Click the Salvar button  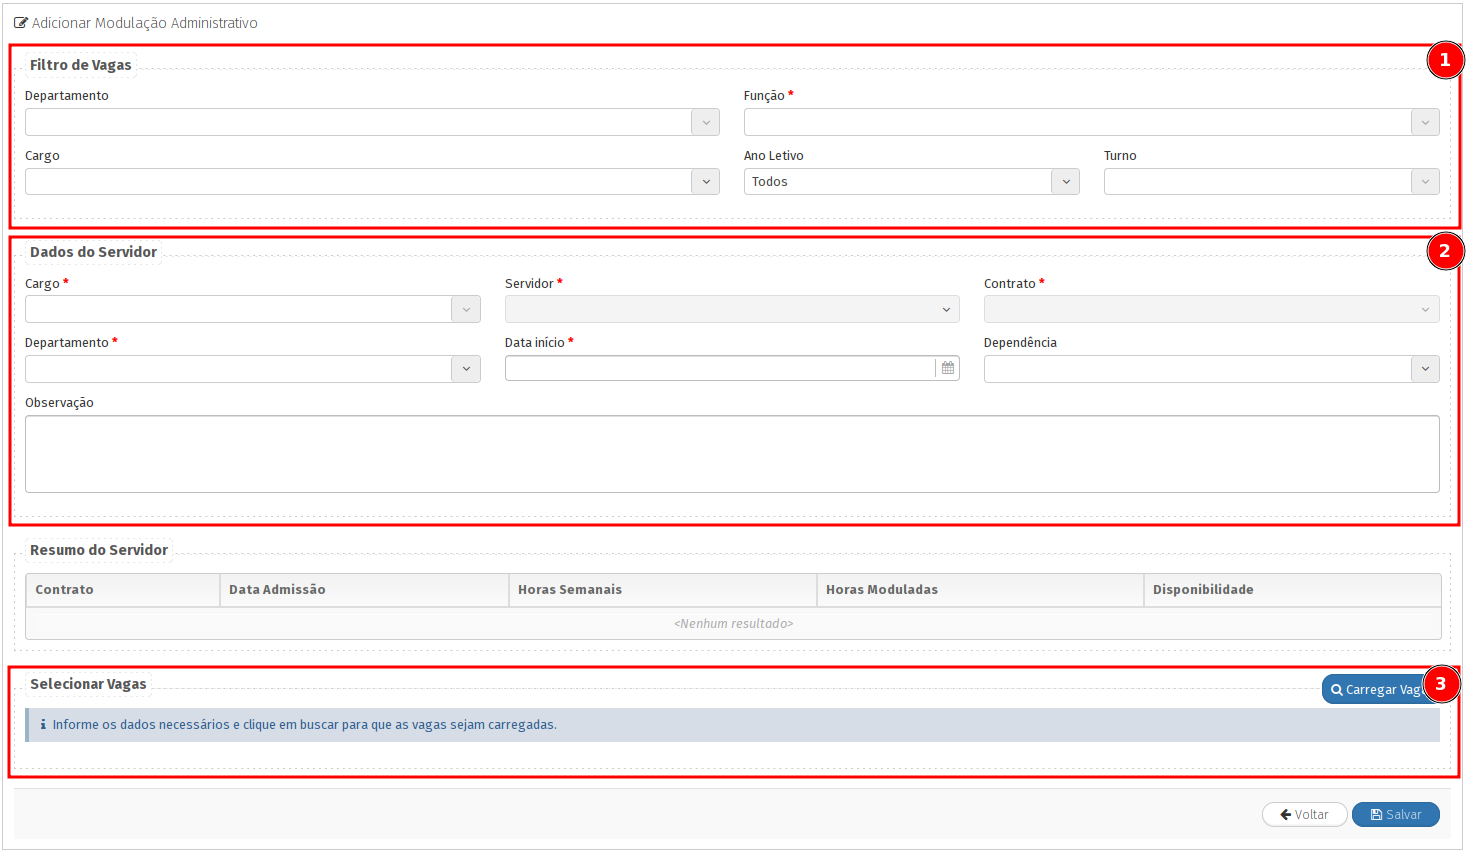tap(1395, 814)
